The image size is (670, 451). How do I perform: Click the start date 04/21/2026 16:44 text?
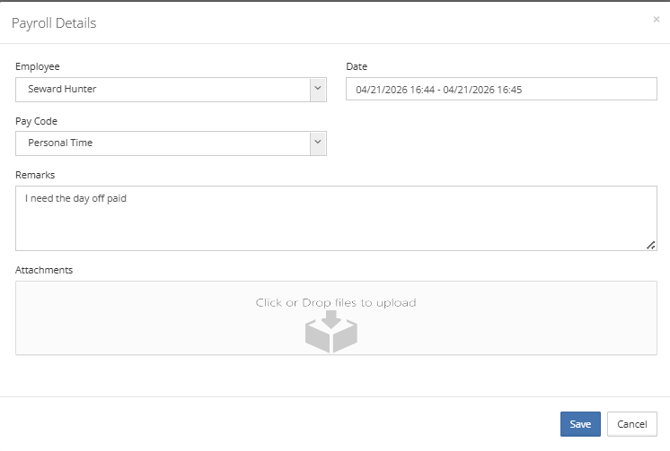coord(395,90)
